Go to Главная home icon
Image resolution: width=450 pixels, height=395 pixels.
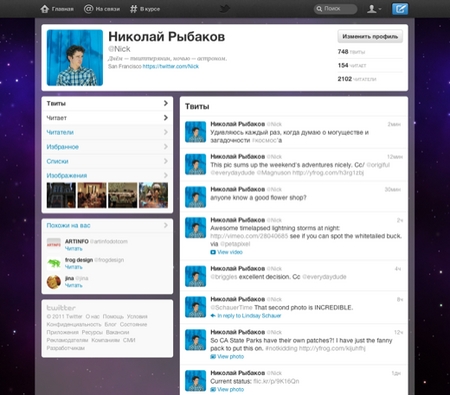[45, 9]
